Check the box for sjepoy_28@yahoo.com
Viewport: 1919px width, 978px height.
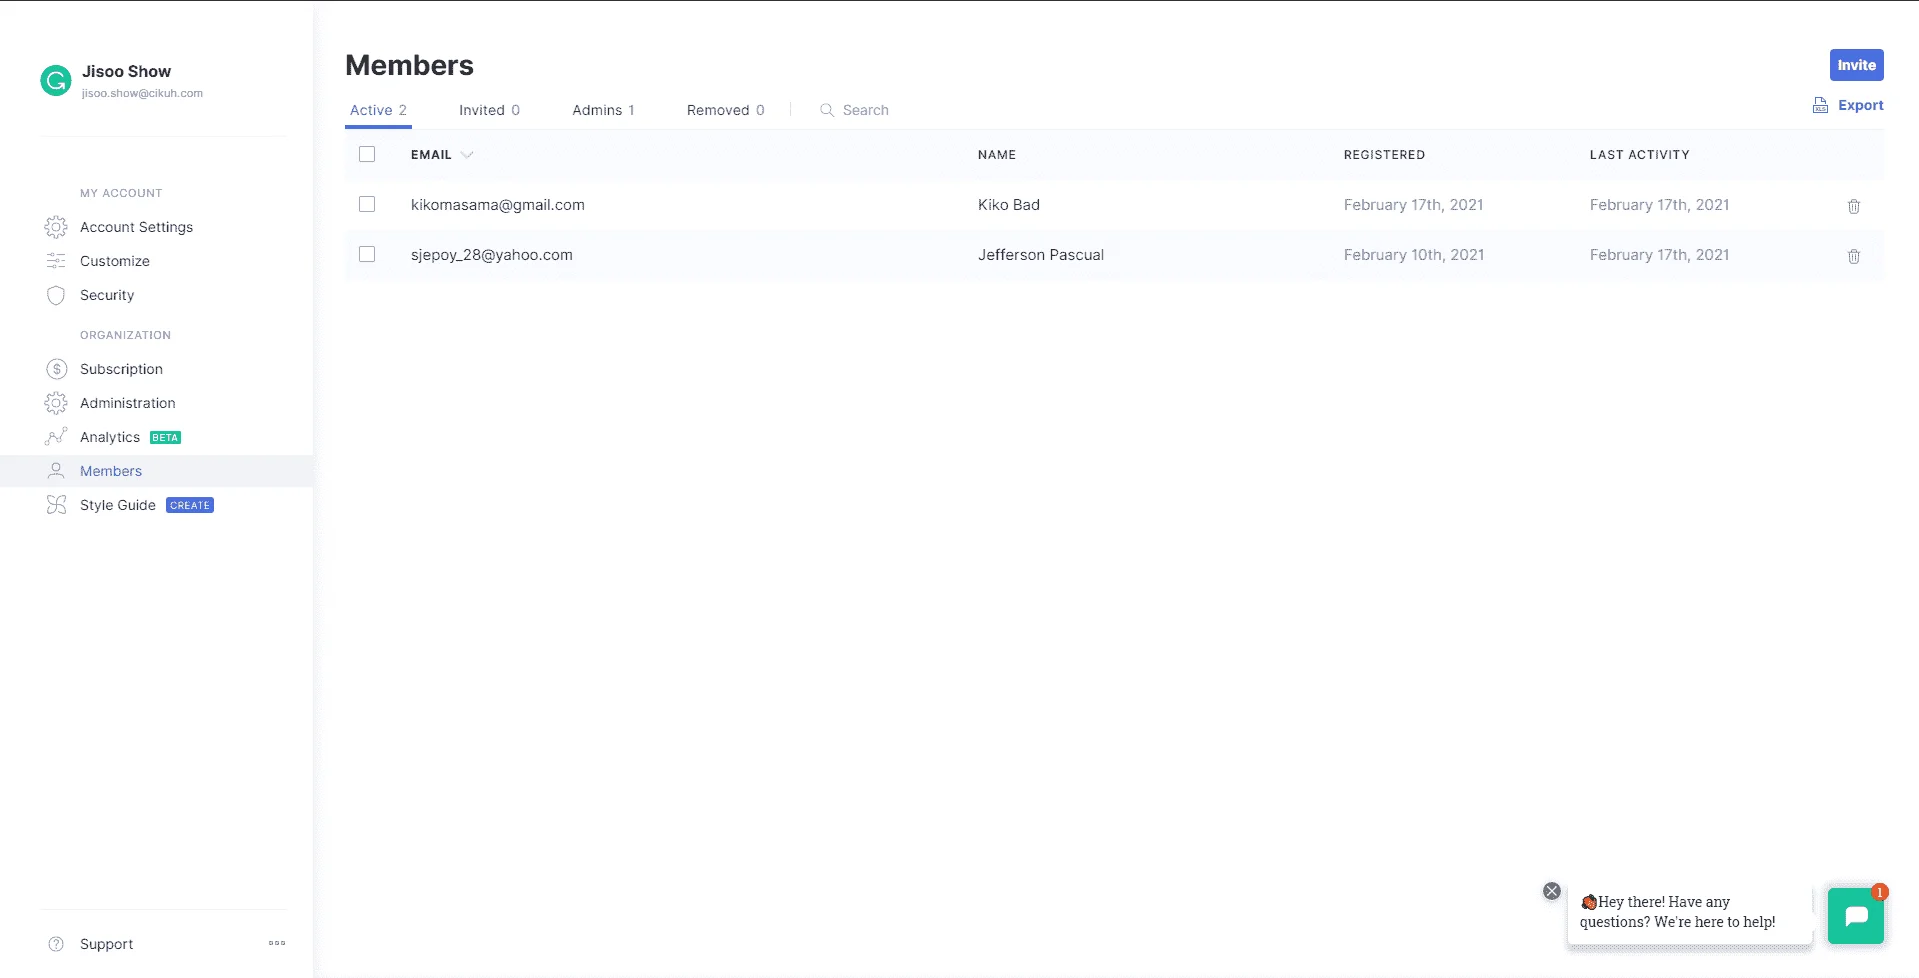tap(367, 254)
